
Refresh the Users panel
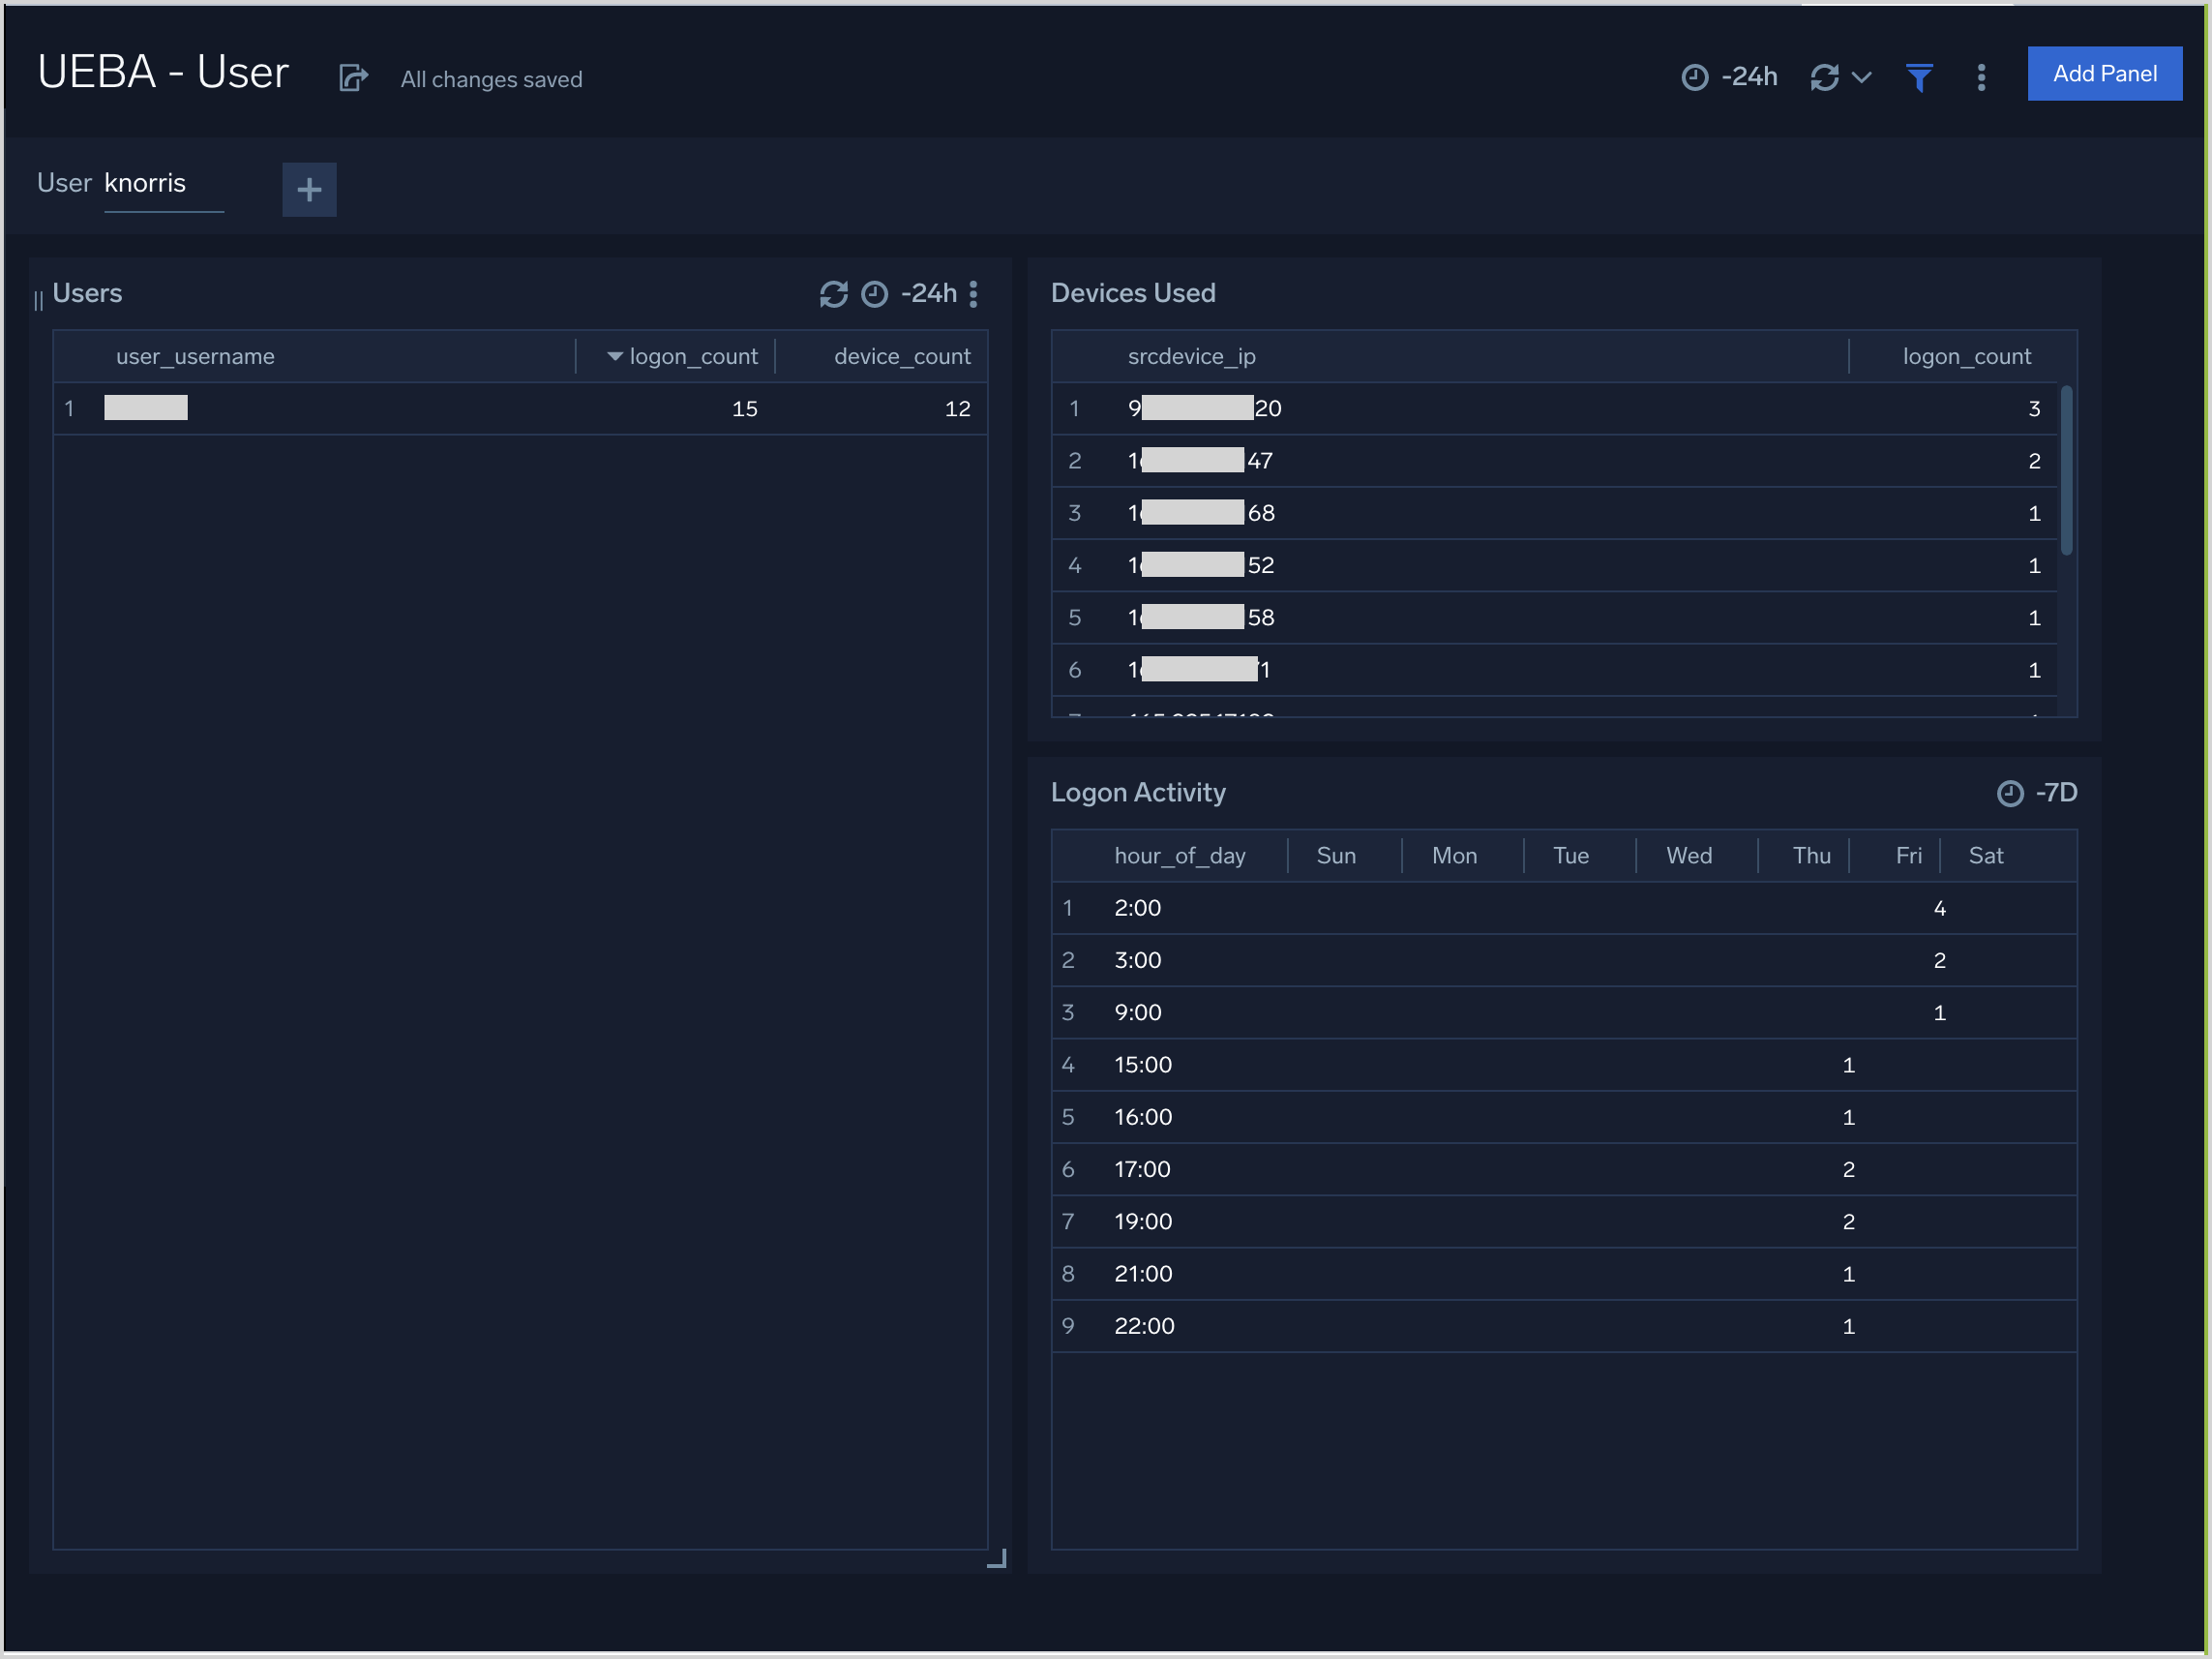pyautogui.click(x=833, y=294)
